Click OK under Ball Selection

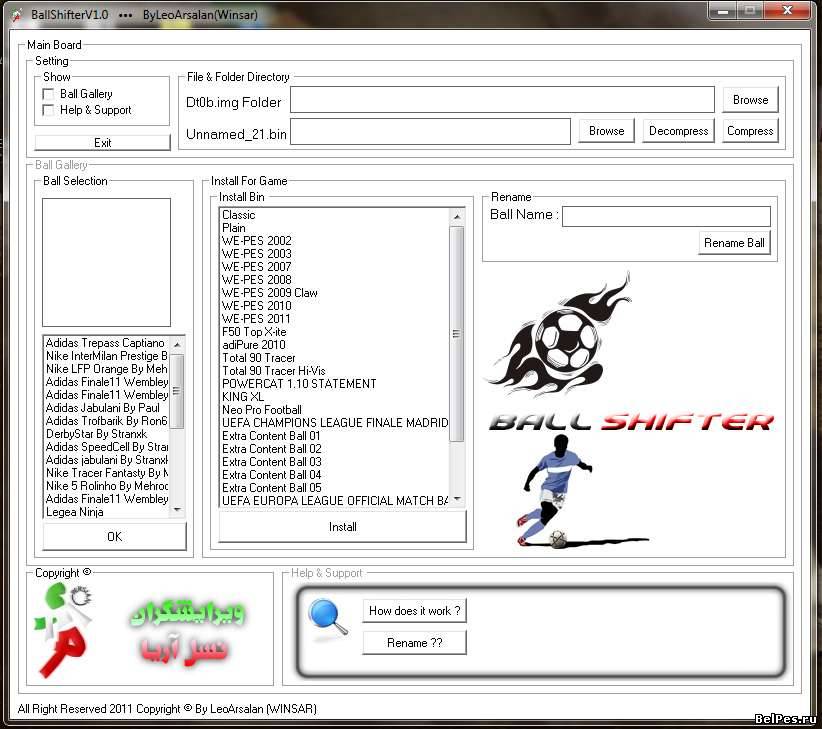point(114,537)
